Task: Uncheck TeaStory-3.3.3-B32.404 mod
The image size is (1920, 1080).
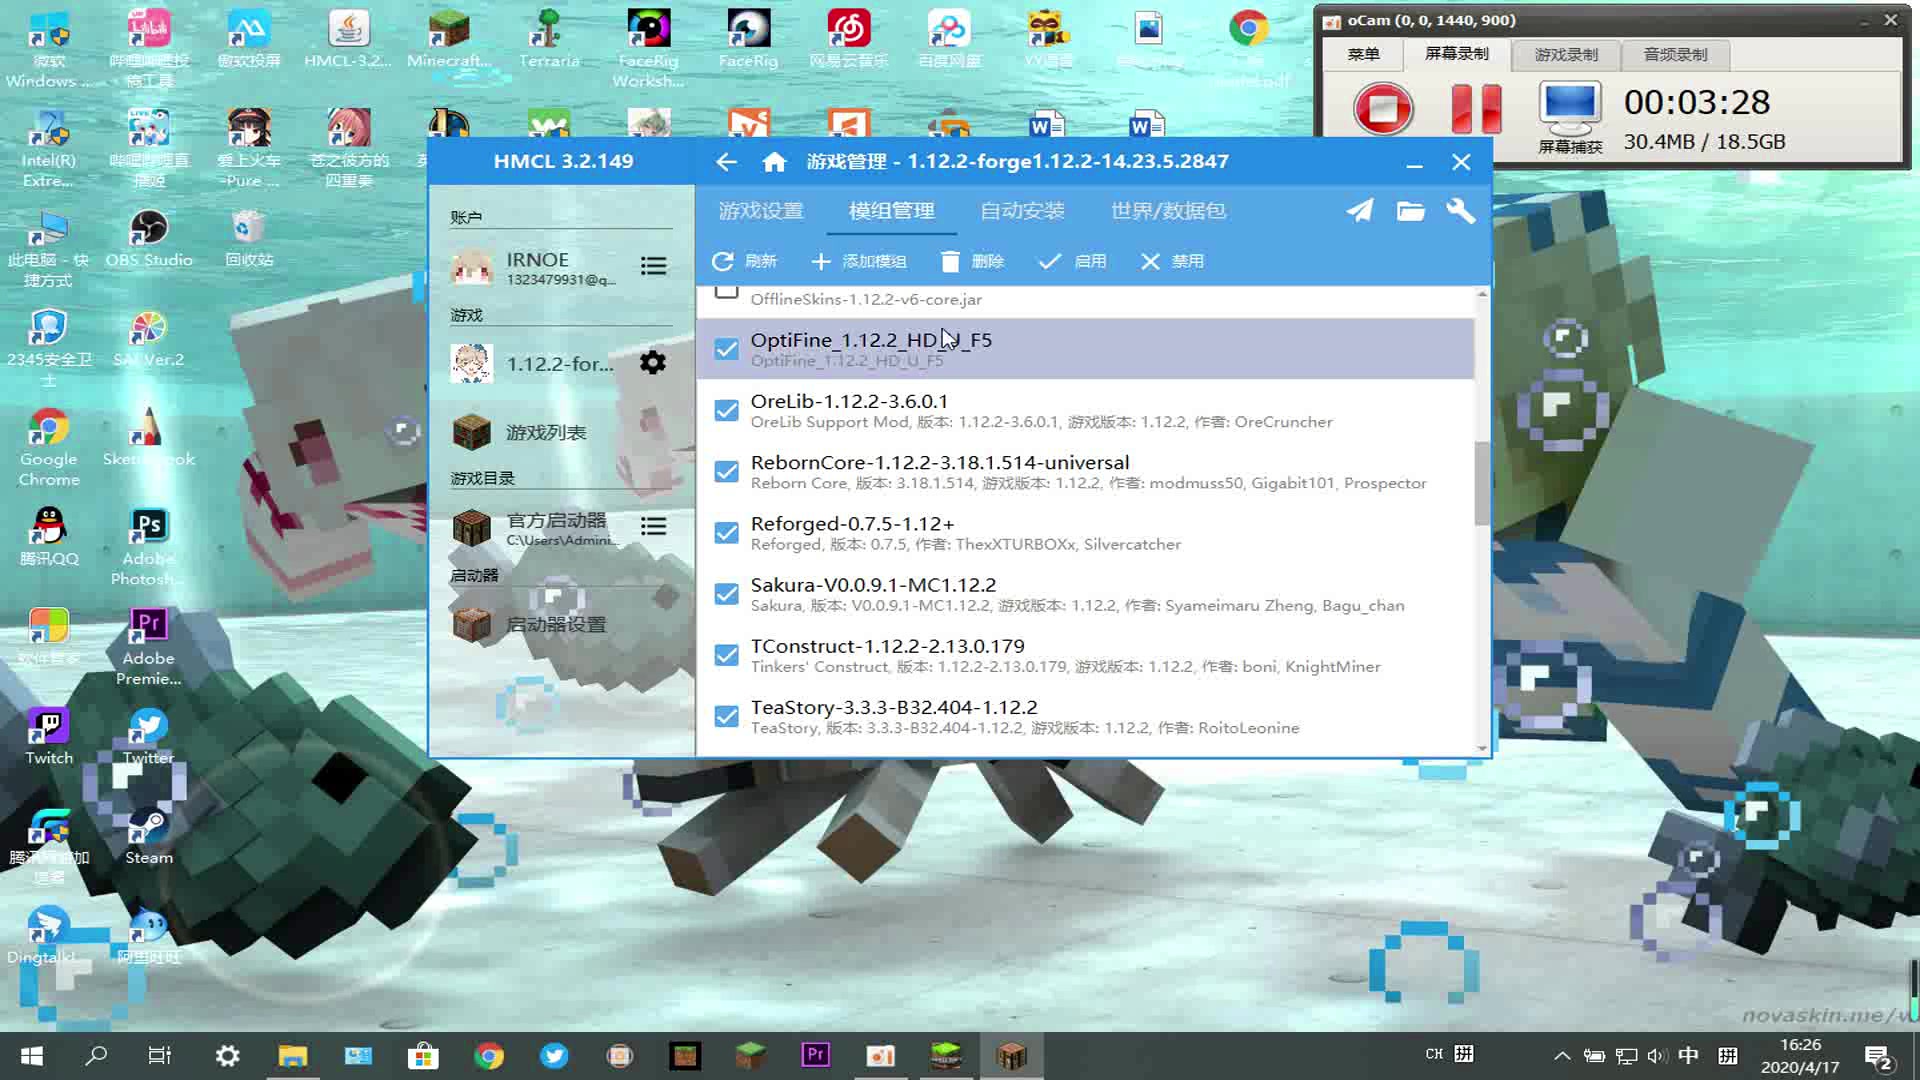Action: [727, 716]
